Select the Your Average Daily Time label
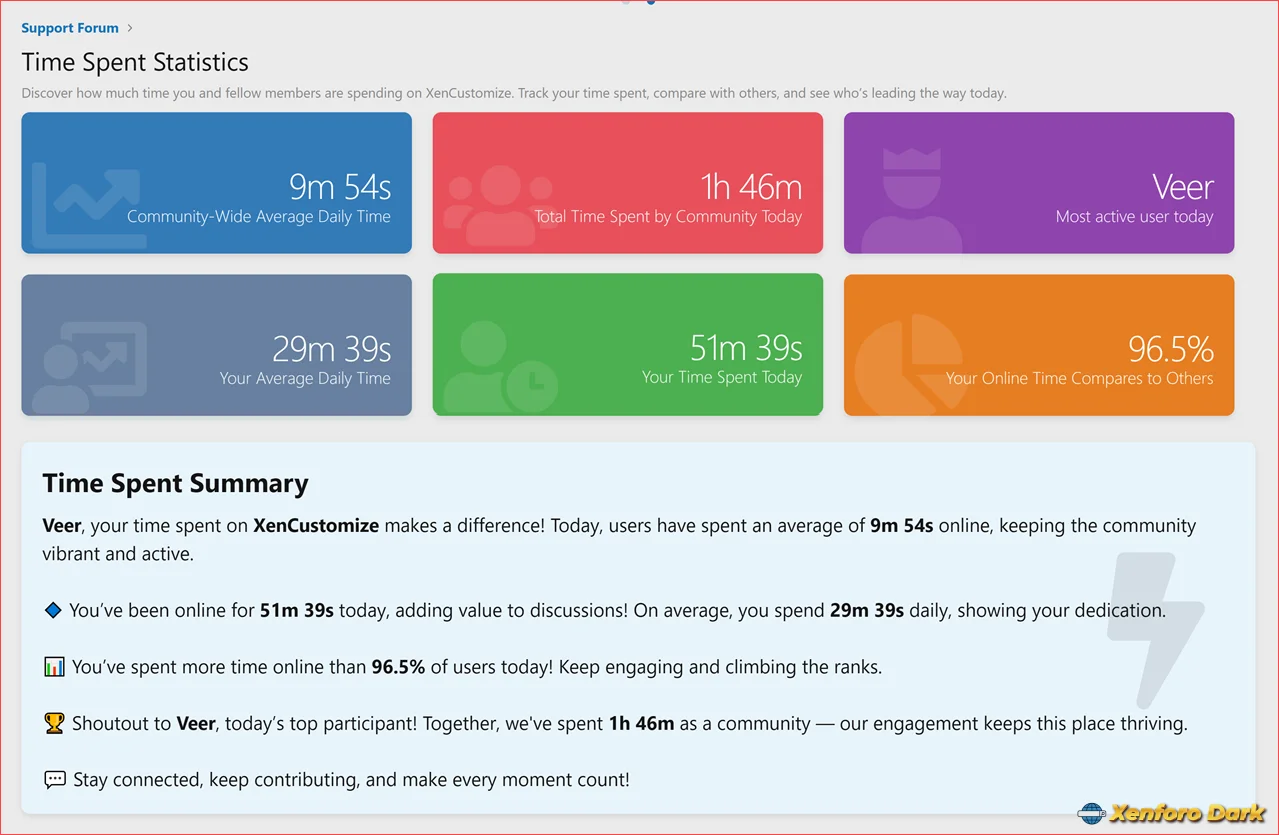 (x=305, y=379)
